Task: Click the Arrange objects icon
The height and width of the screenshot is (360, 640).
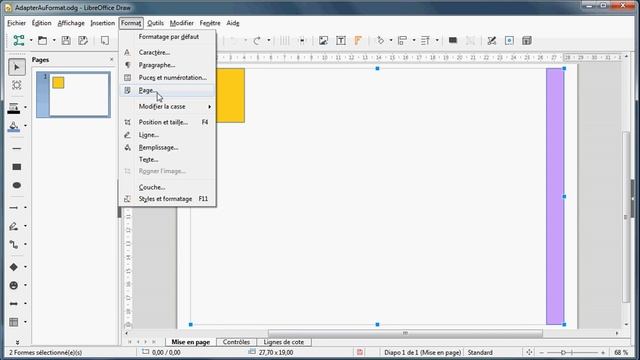Action: [425, 40]
